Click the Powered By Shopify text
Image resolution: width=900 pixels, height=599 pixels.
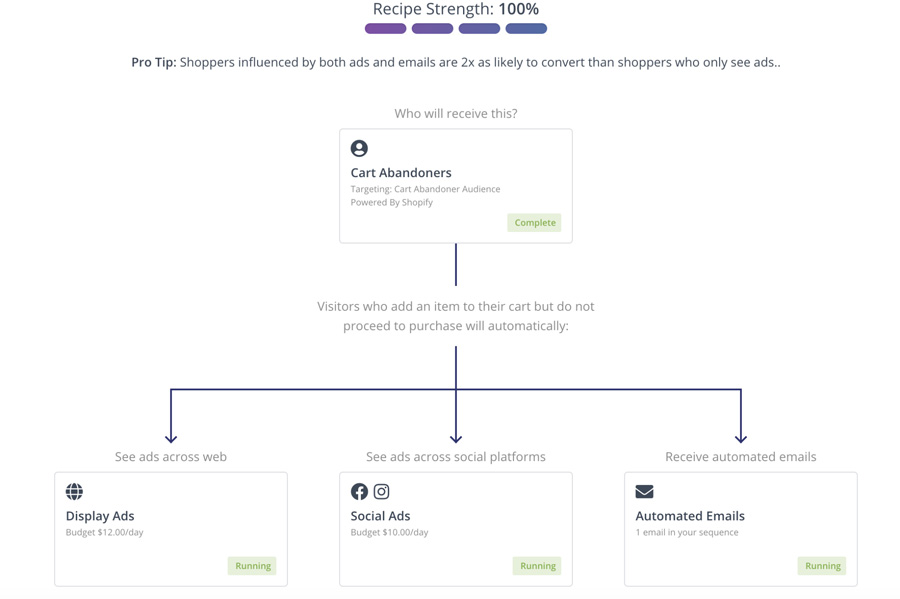click(391, 202)
